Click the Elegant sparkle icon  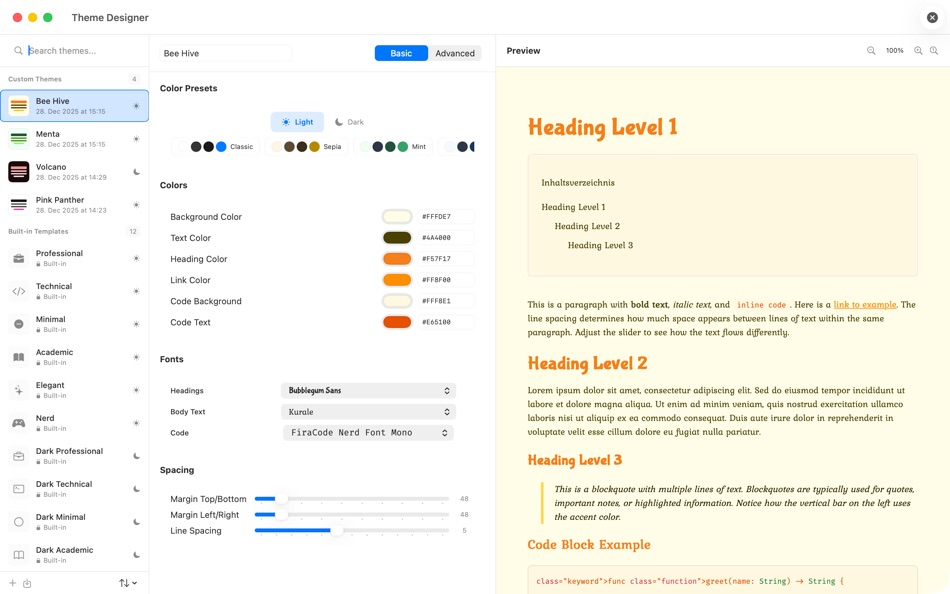pyautogui.click(x=19, y=390)
